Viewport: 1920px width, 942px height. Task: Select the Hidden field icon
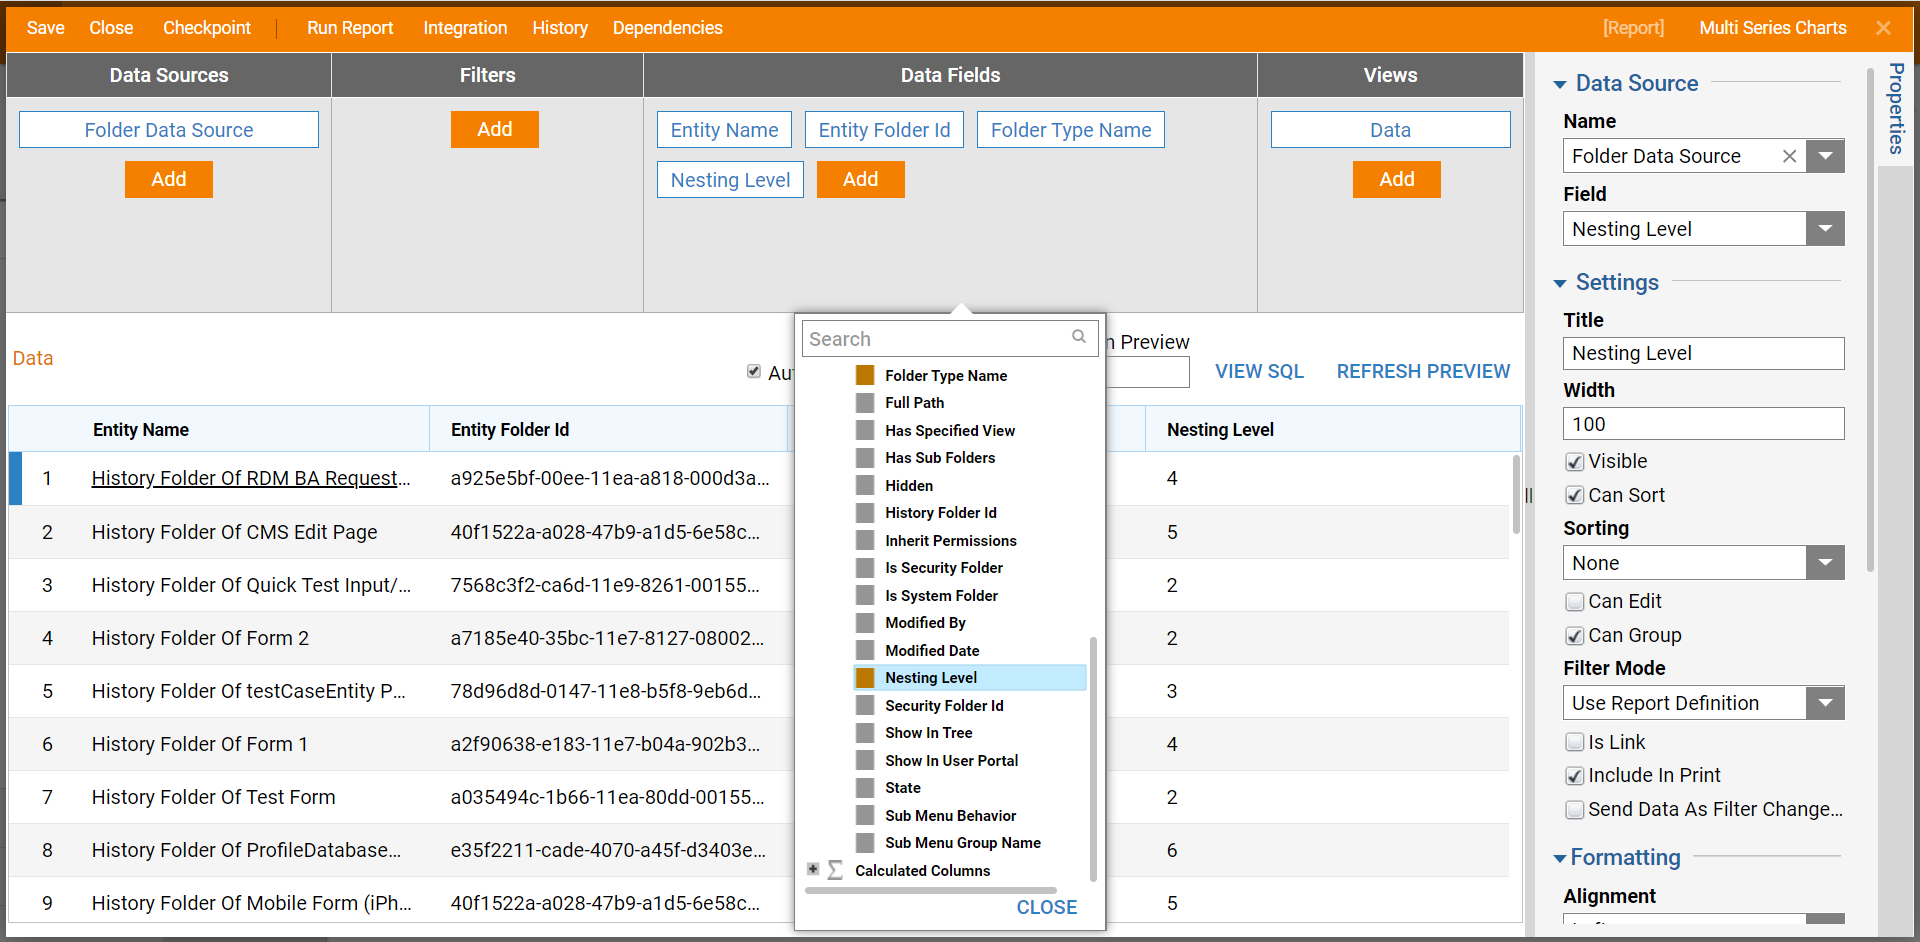[865, 485]
